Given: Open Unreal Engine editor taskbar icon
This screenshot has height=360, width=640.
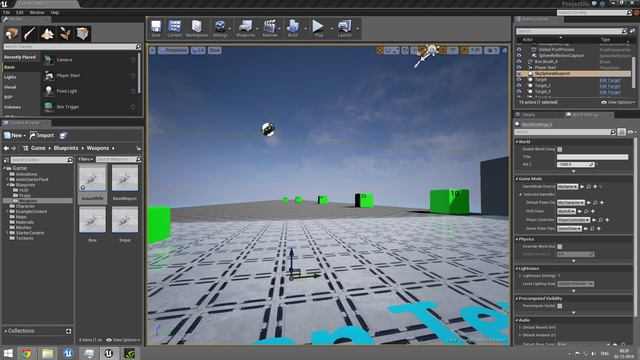Looking at the screenshot, I should pos(109,353).
